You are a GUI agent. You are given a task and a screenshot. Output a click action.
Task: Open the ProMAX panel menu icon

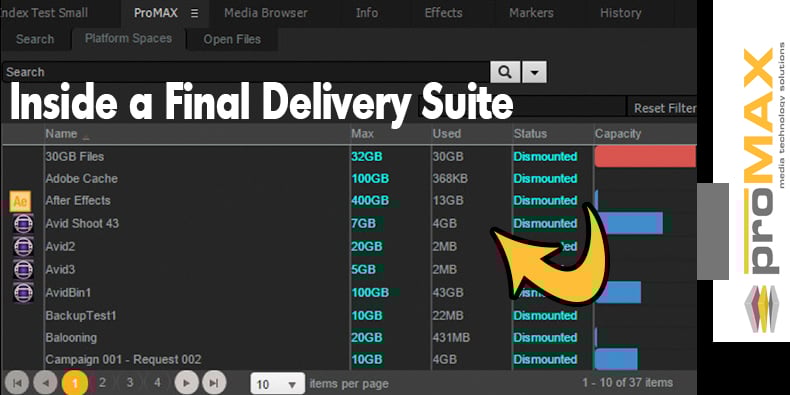coord(194,14)
